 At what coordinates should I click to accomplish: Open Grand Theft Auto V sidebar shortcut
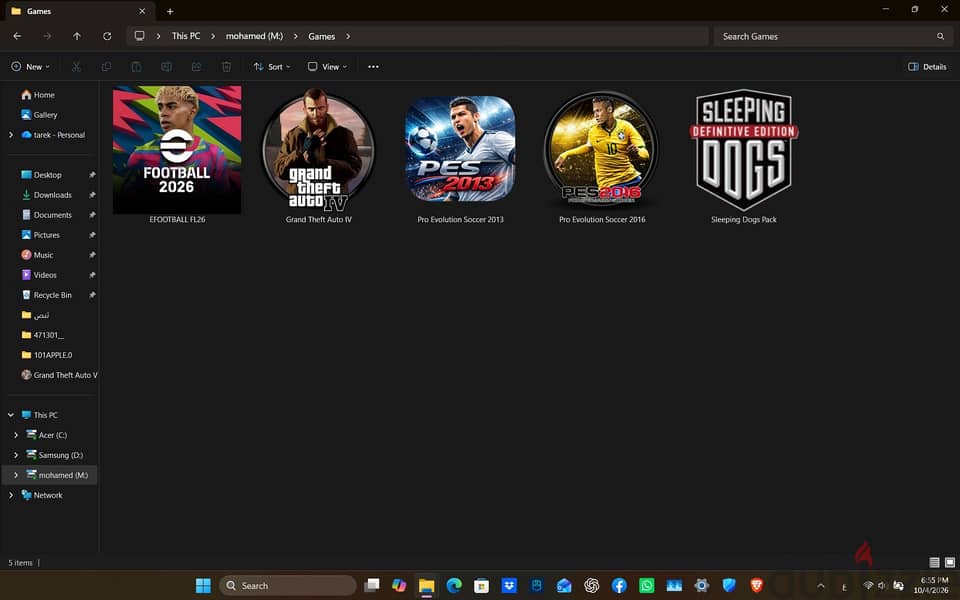[59, 375]
